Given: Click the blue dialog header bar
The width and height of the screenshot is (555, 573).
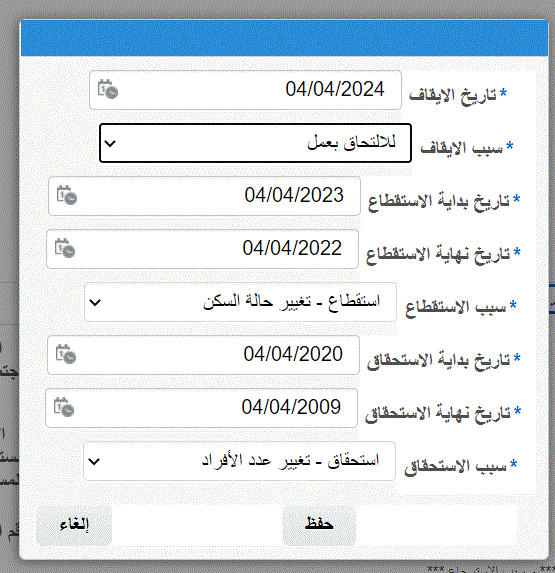Looking at the screenshot, I should tap(284, 38).
